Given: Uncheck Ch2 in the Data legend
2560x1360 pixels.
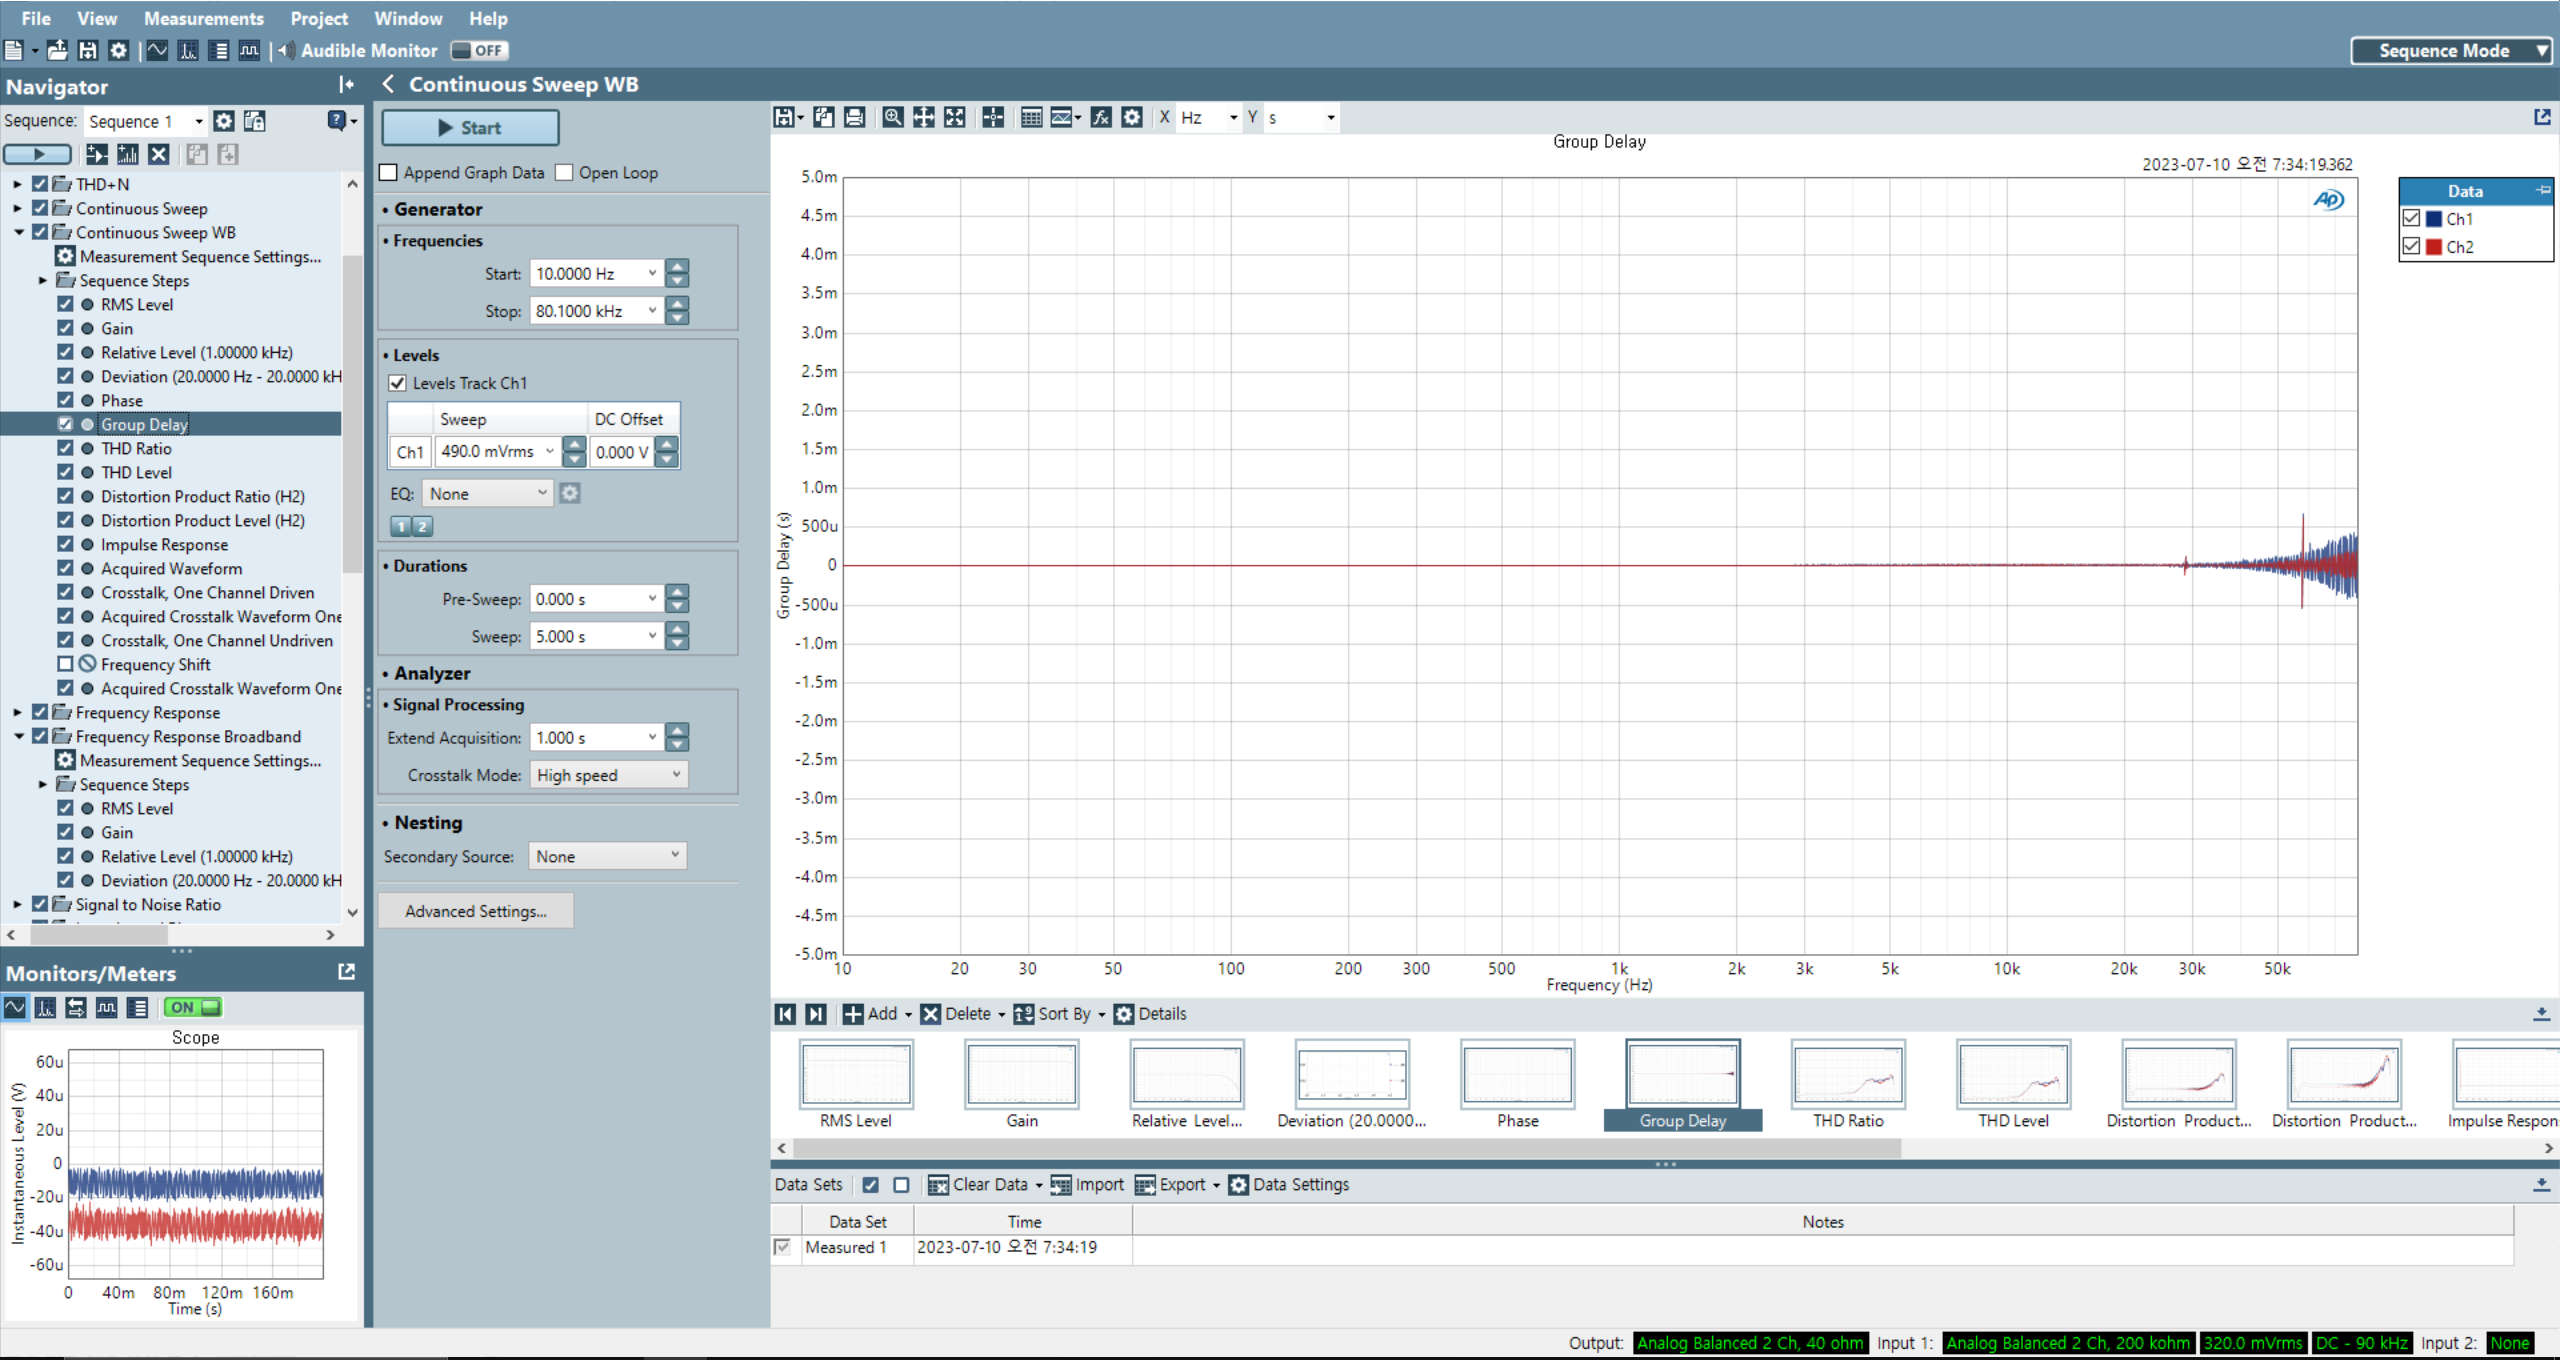Looking at the screenshot, I should pos(2411,246).
